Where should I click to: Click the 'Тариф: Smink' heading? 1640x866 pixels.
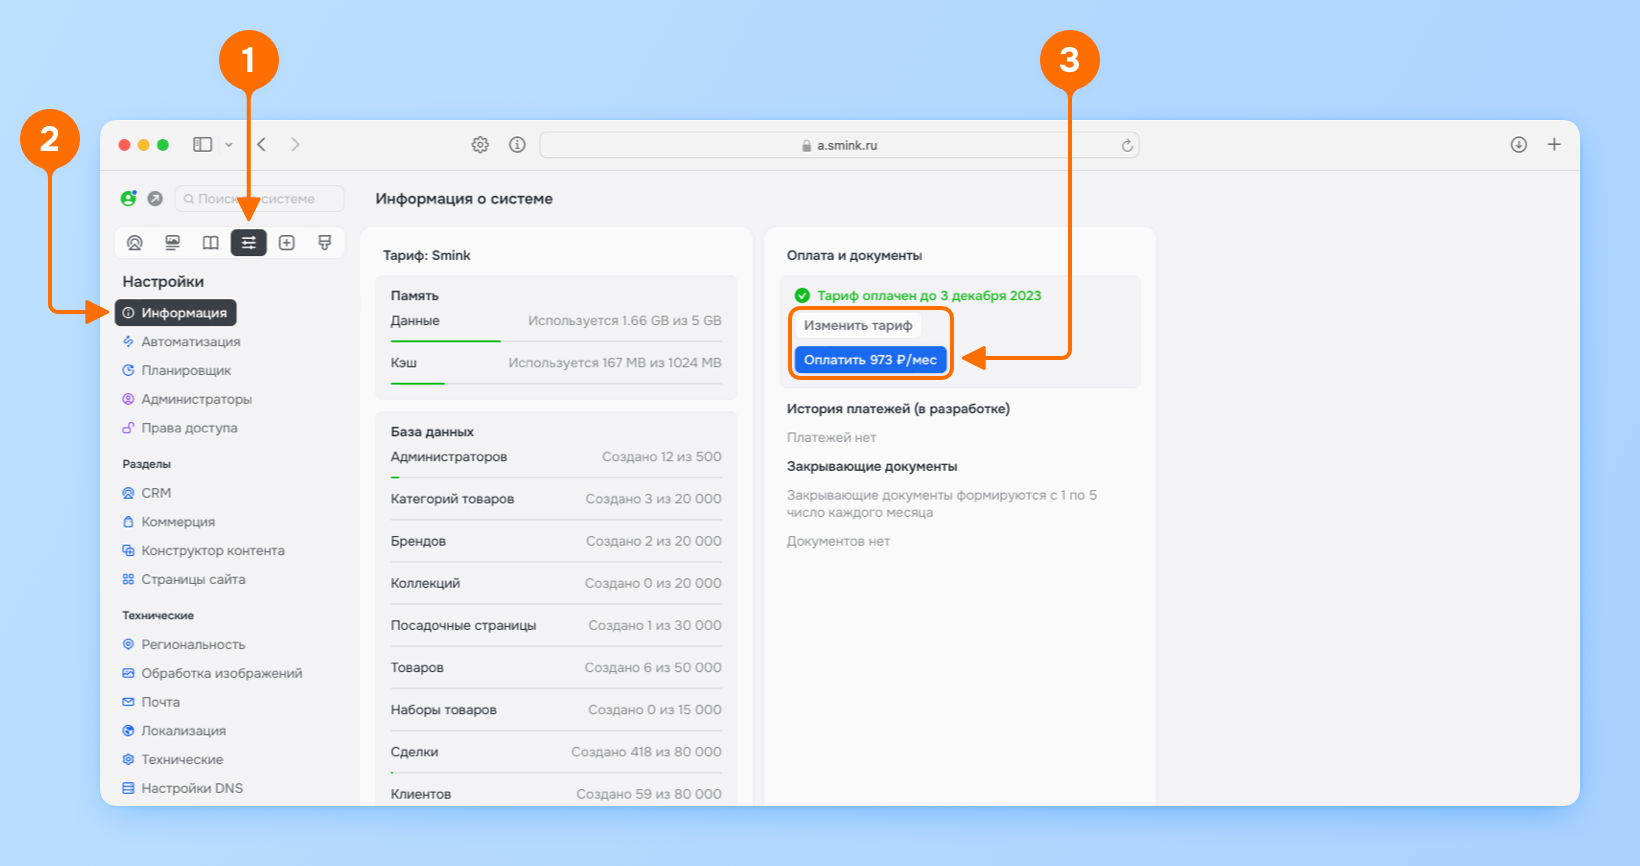[x=427, y=256]
